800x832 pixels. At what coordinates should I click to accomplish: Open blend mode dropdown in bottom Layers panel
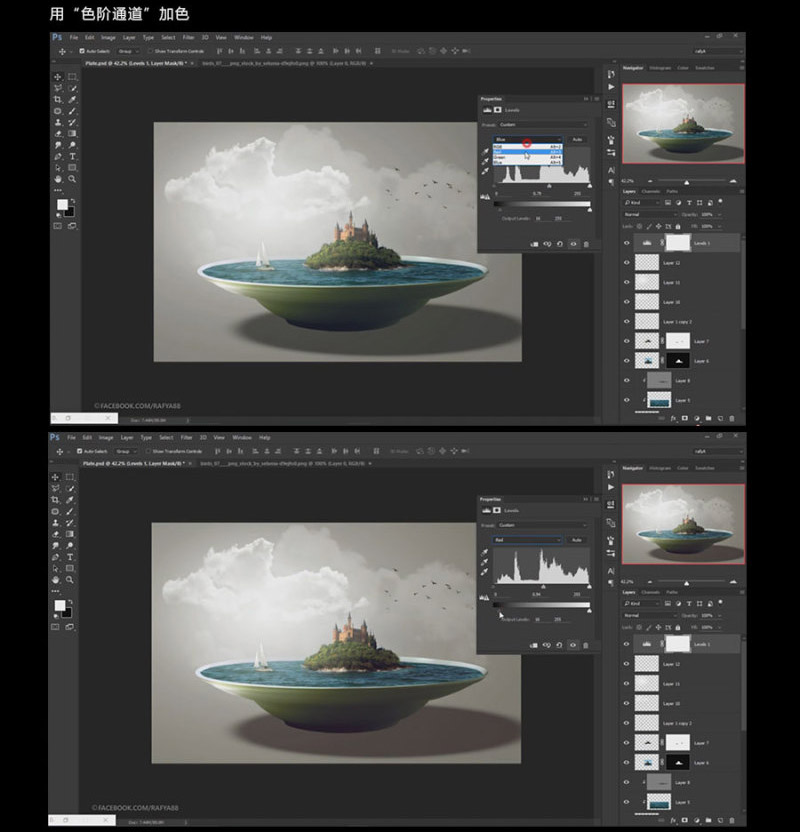coord(650,616)
